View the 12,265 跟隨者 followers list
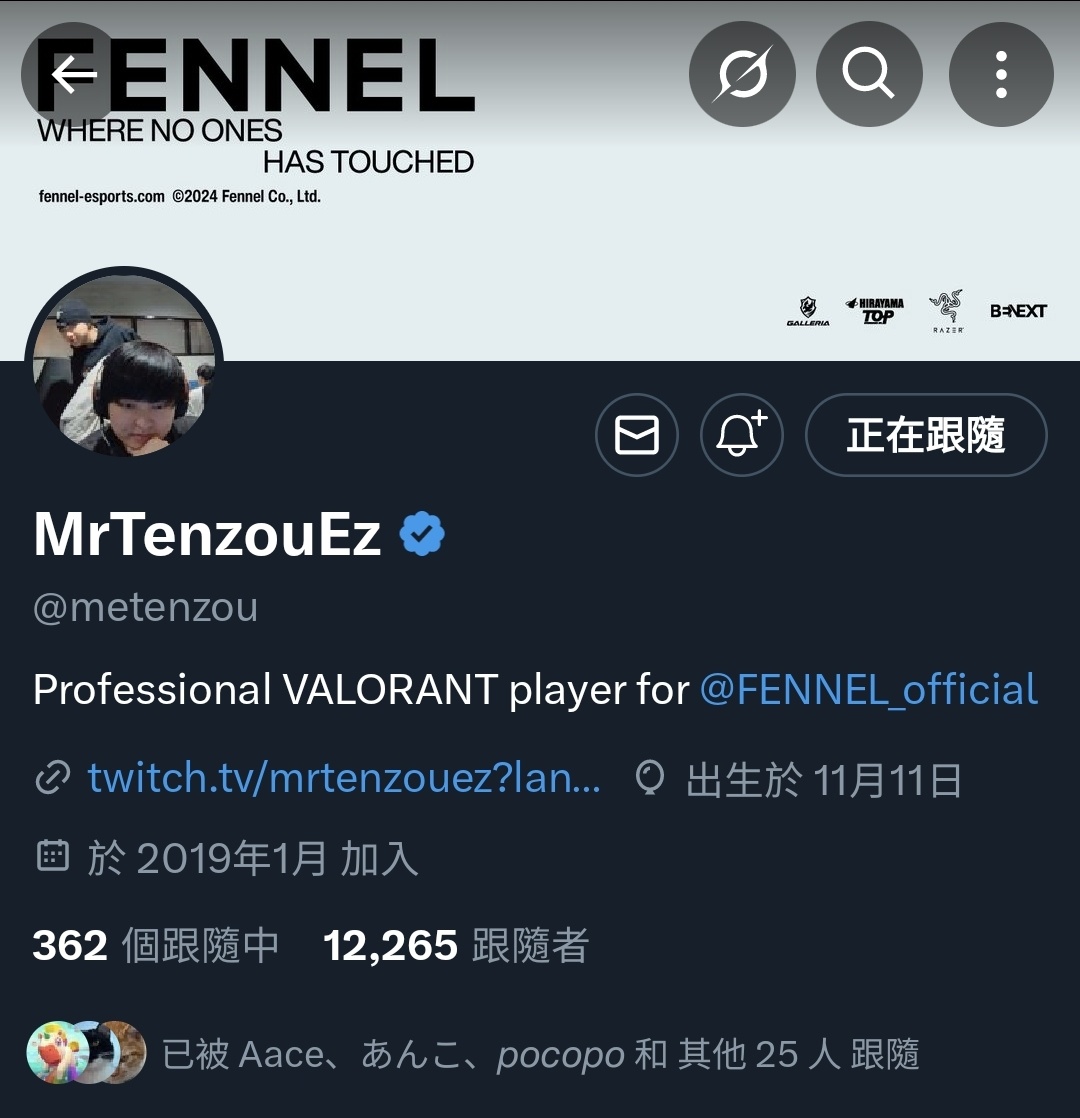 click(456, 945)
